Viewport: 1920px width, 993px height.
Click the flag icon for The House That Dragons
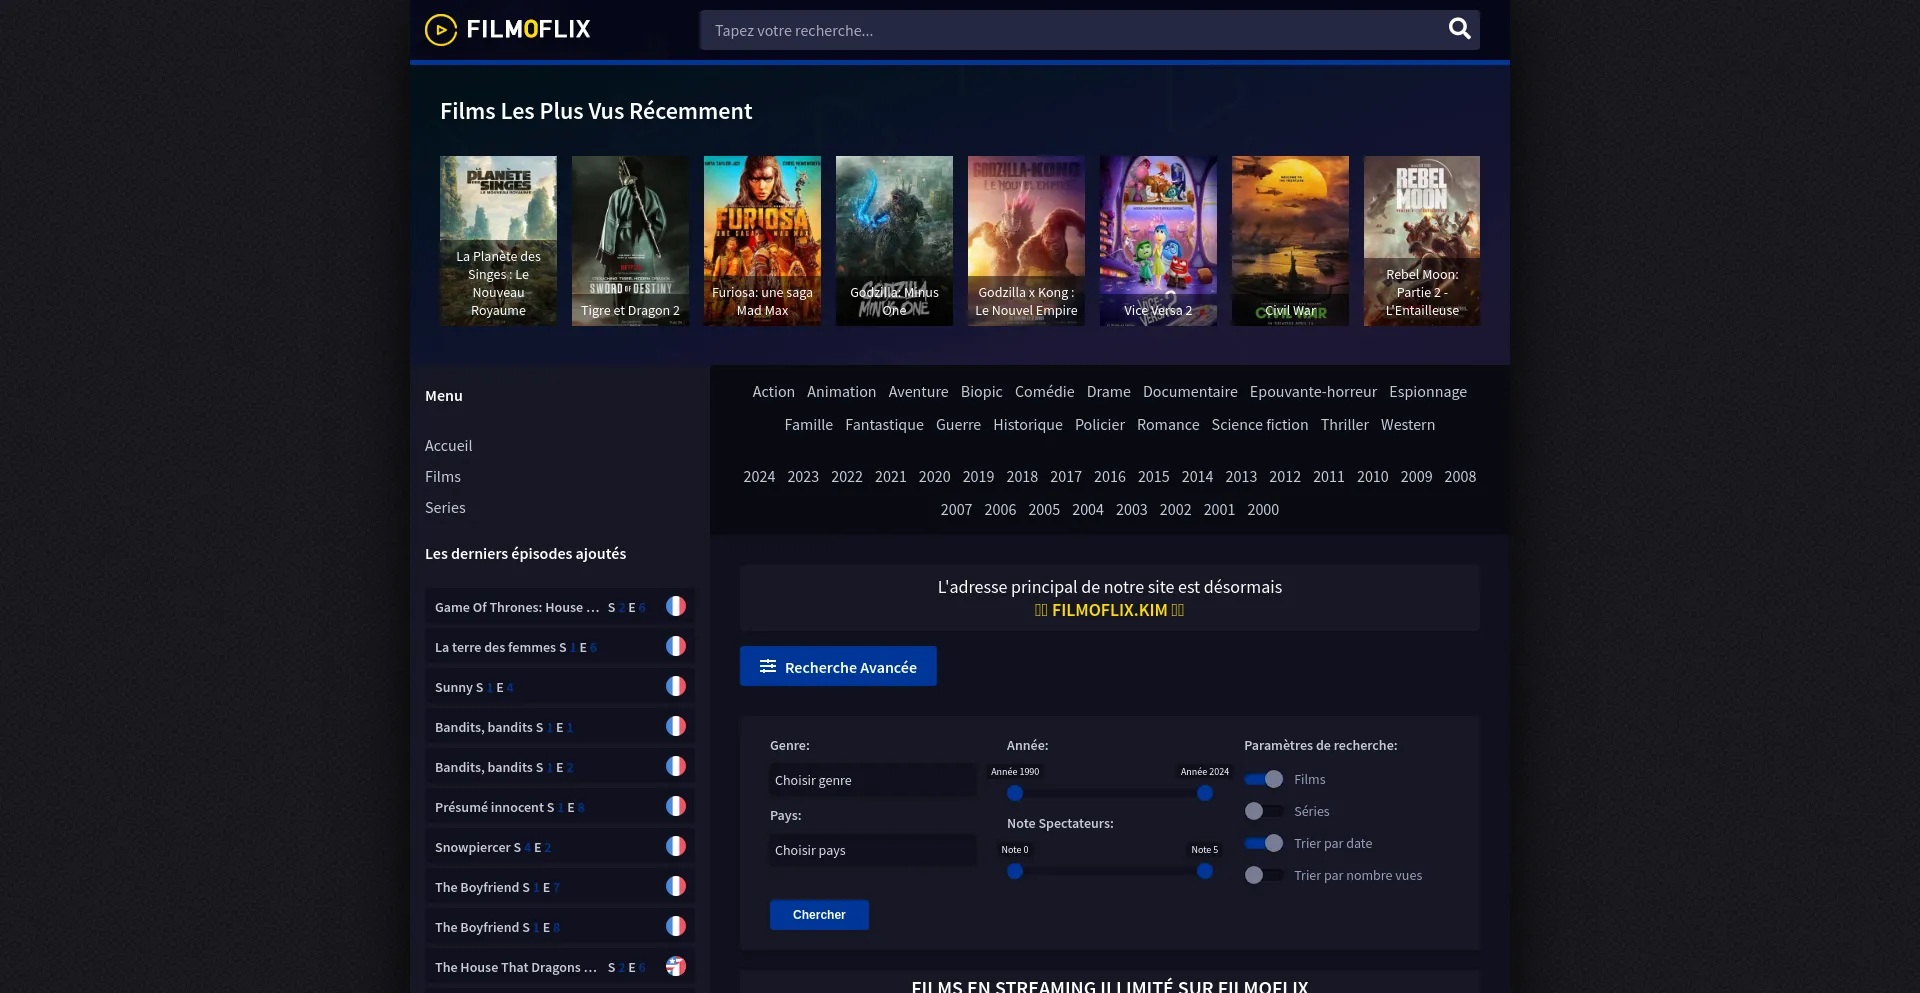pos(676,966)
